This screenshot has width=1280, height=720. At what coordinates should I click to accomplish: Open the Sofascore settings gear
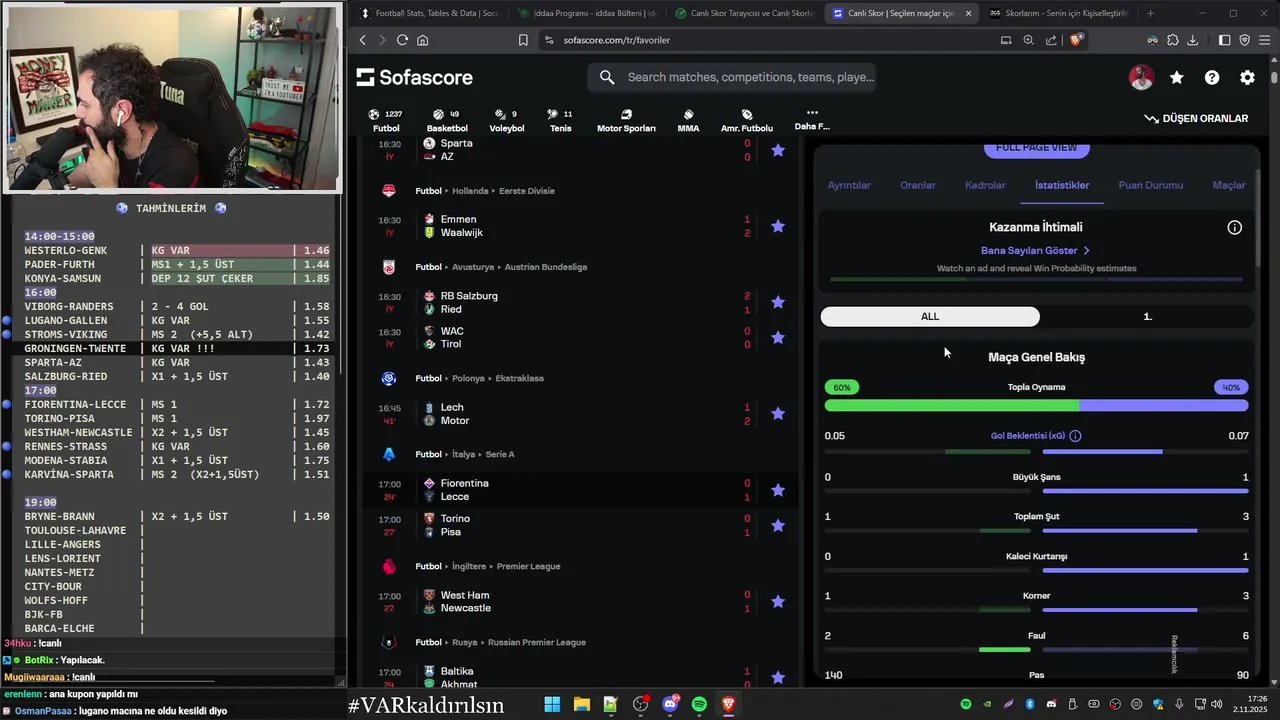pyautogui.click(x=1247, y=78)
